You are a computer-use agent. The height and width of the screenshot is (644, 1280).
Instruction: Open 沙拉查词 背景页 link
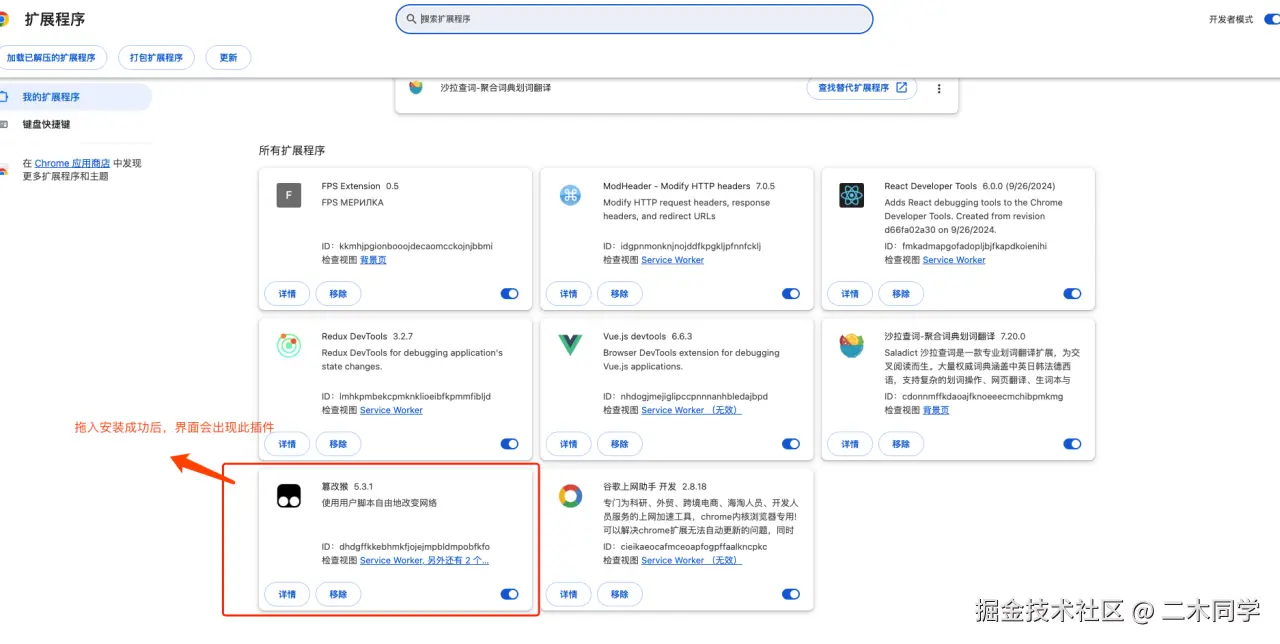click(936, 410)
